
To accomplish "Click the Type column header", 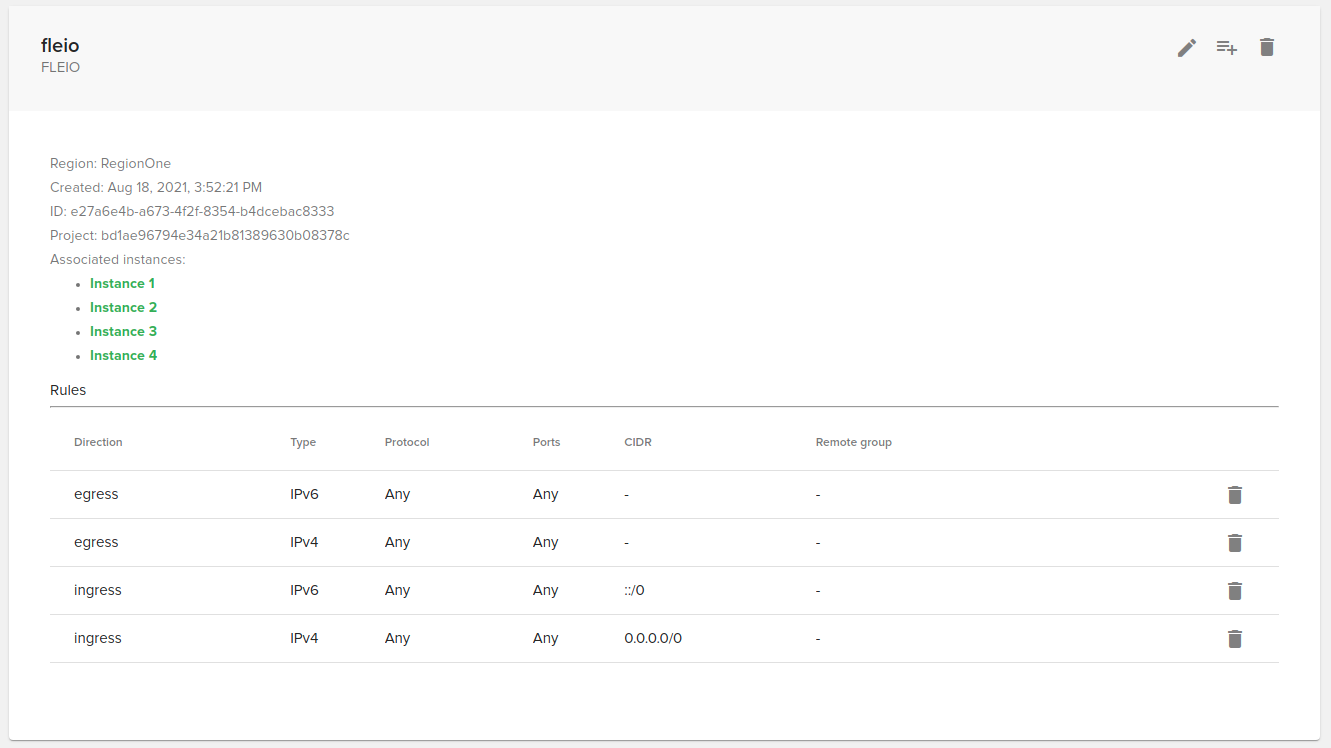I will [x=303, y=442].
